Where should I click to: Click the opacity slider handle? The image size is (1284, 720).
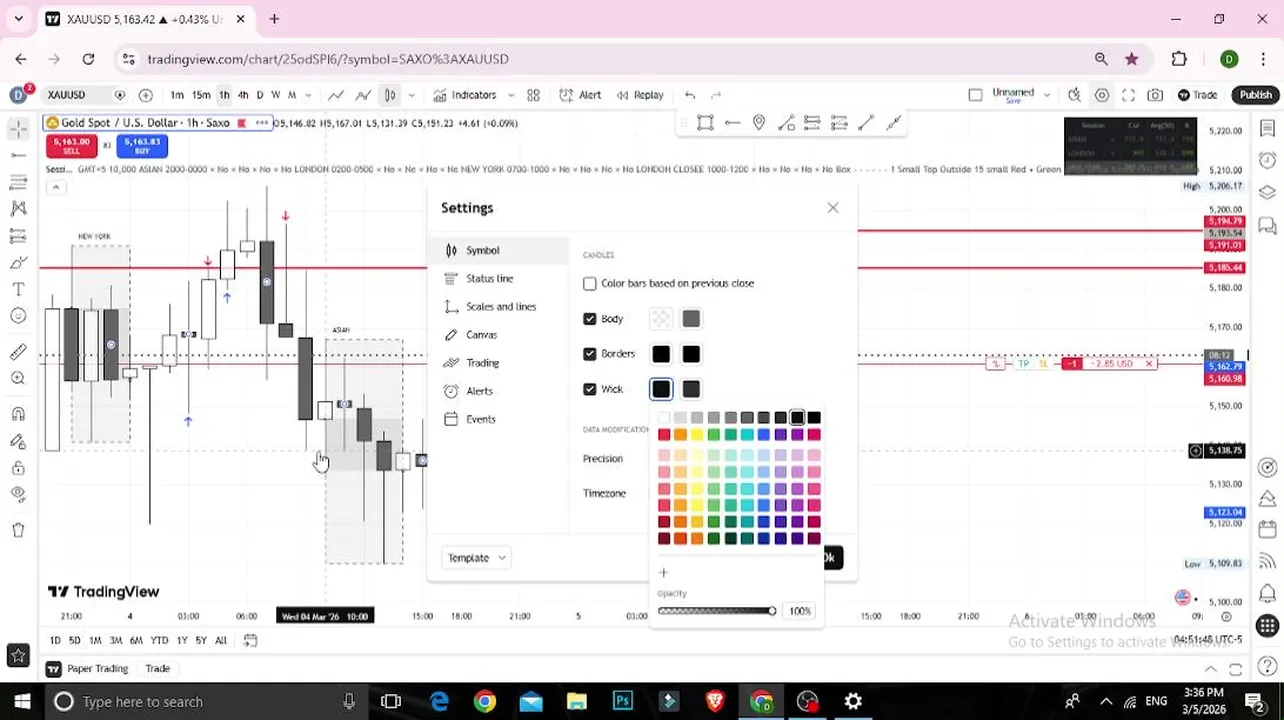click(x=771, y=611)
